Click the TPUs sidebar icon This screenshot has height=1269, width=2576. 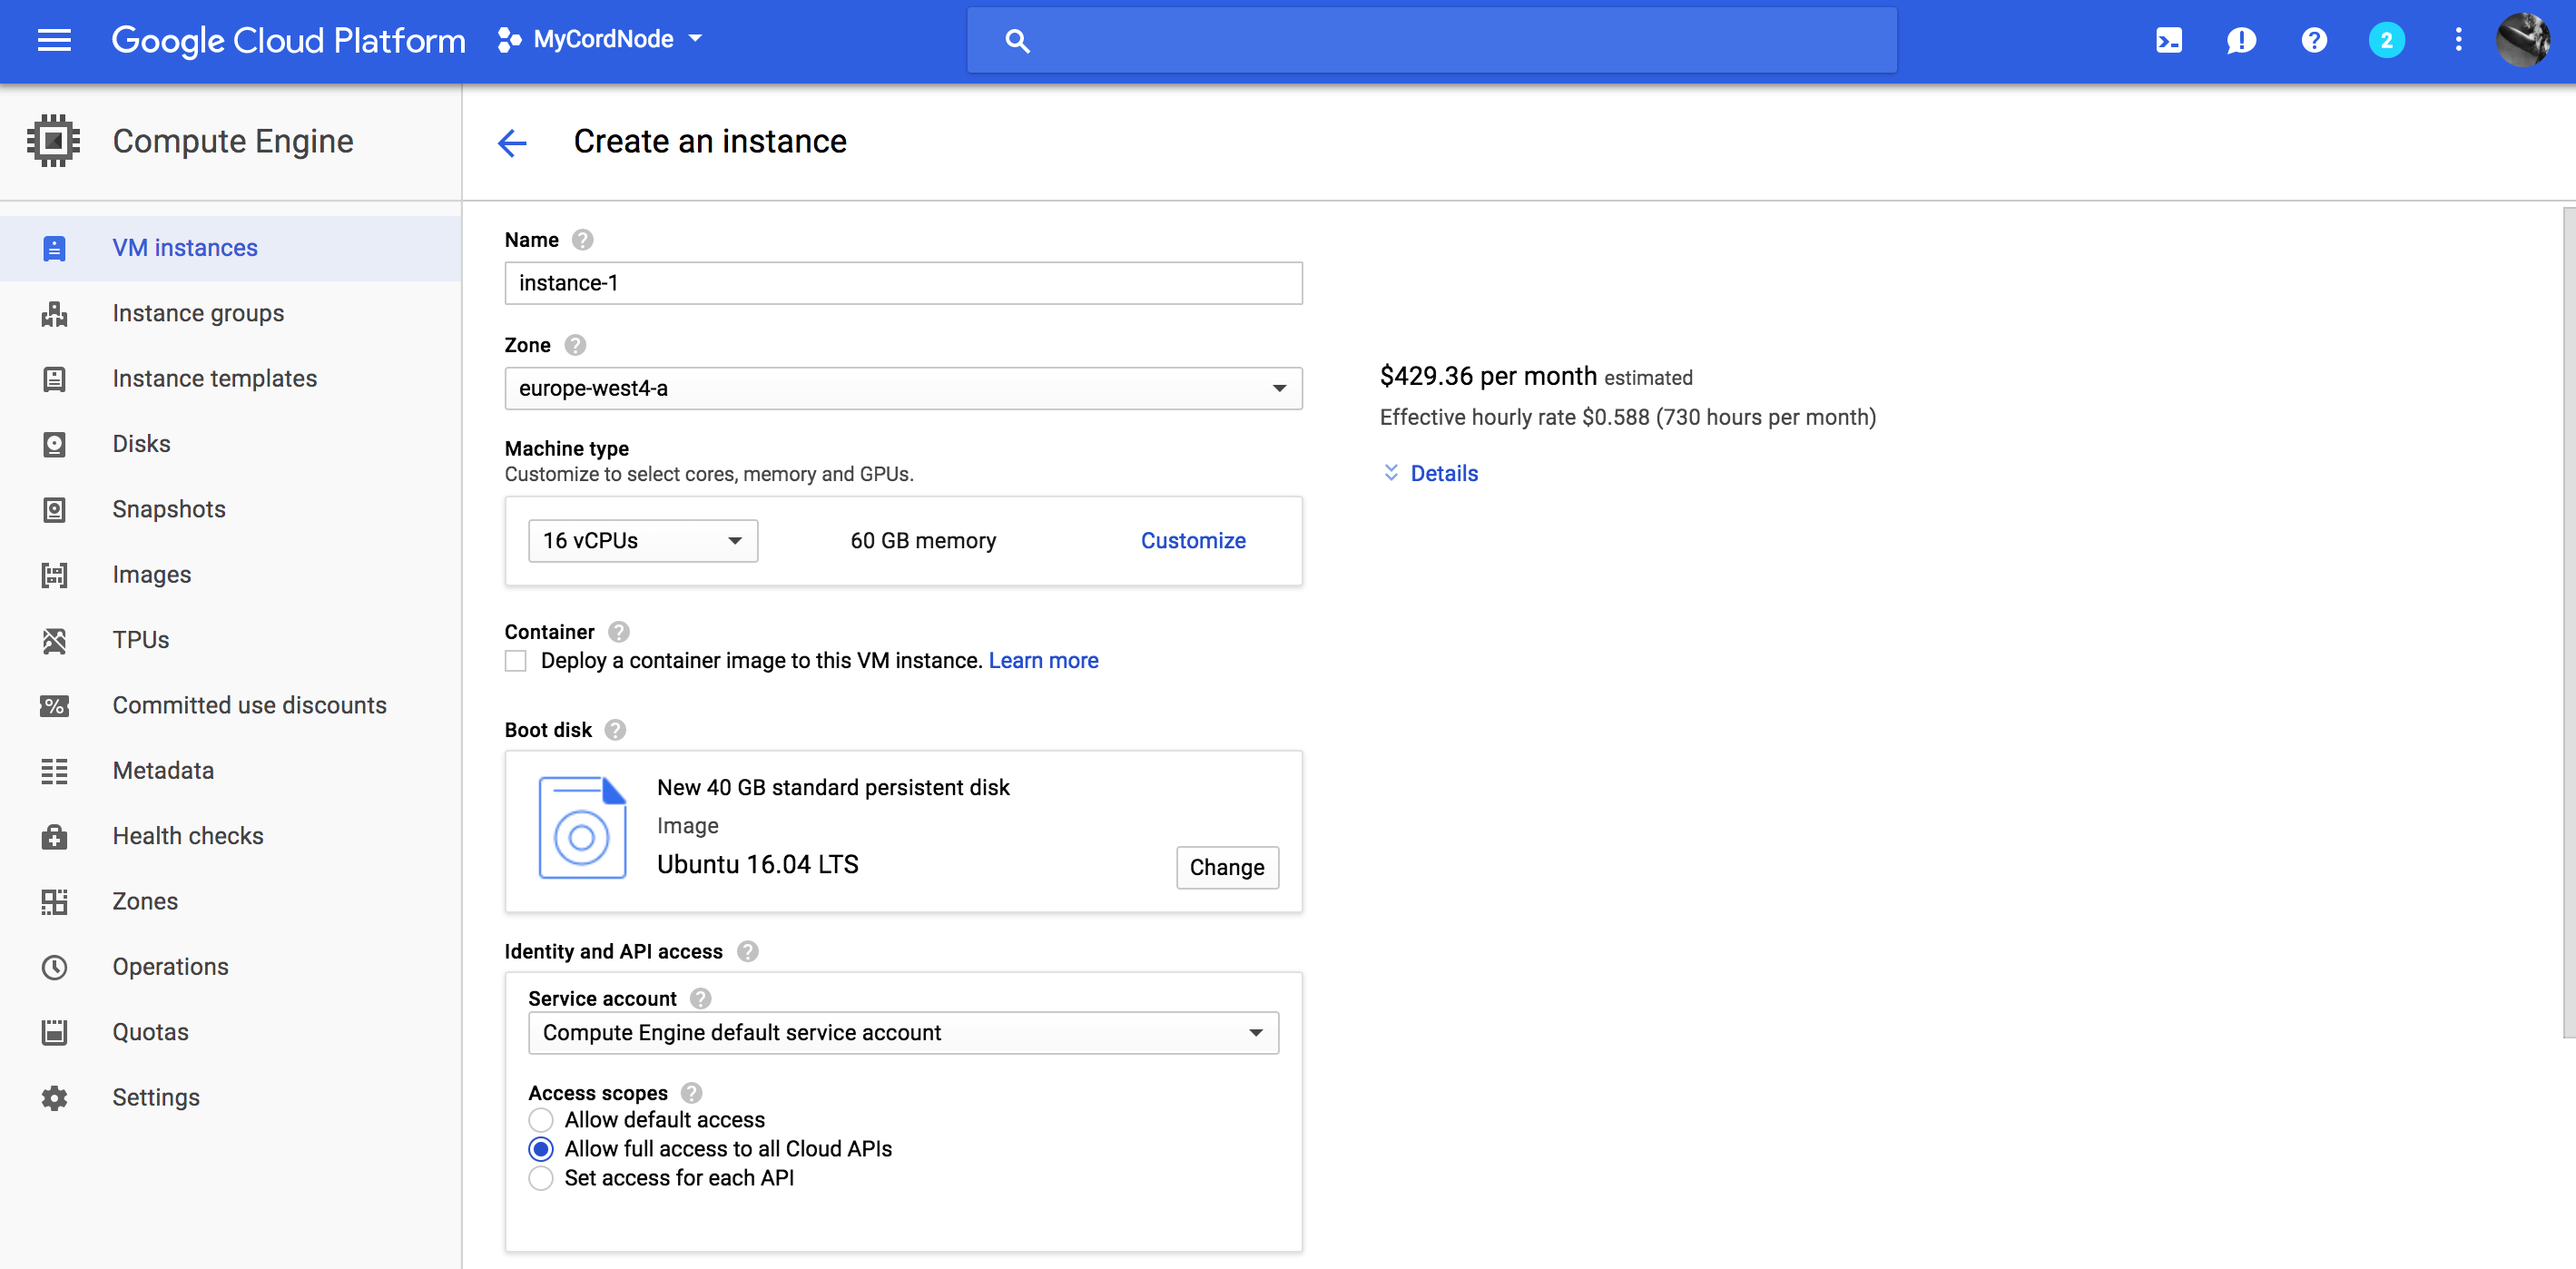click(x=54, y=640)
